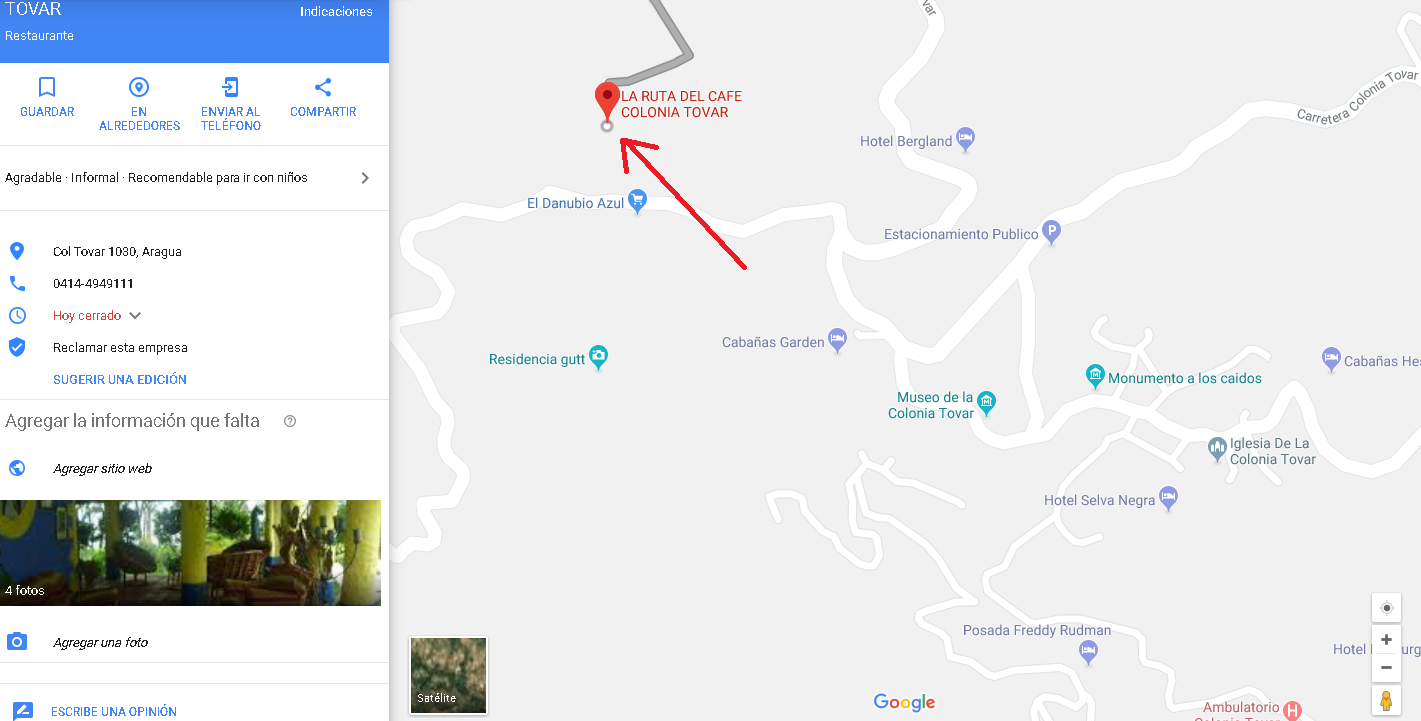Click the Hotel Bergland map marker
The height and width of the screenshot is (721, 1421).
coord(965,139)
